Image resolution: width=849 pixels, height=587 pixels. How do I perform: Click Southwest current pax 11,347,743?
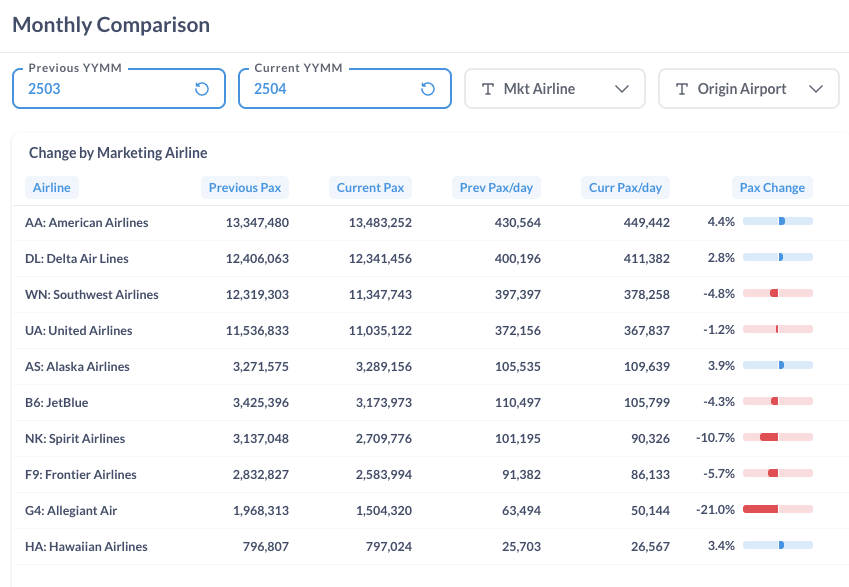(380, 295)
